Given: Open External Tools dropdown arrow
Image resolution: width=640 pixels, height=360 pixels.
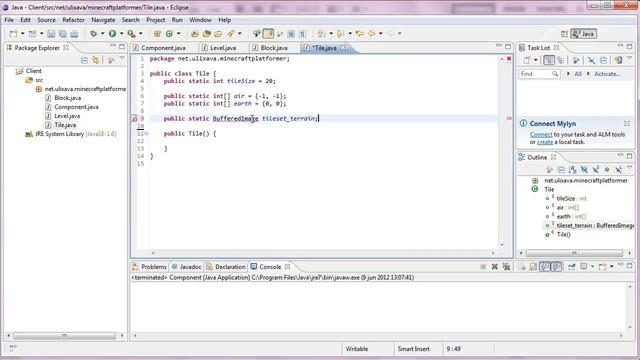Looking at the screenshot, I should [x=141, y=34].
